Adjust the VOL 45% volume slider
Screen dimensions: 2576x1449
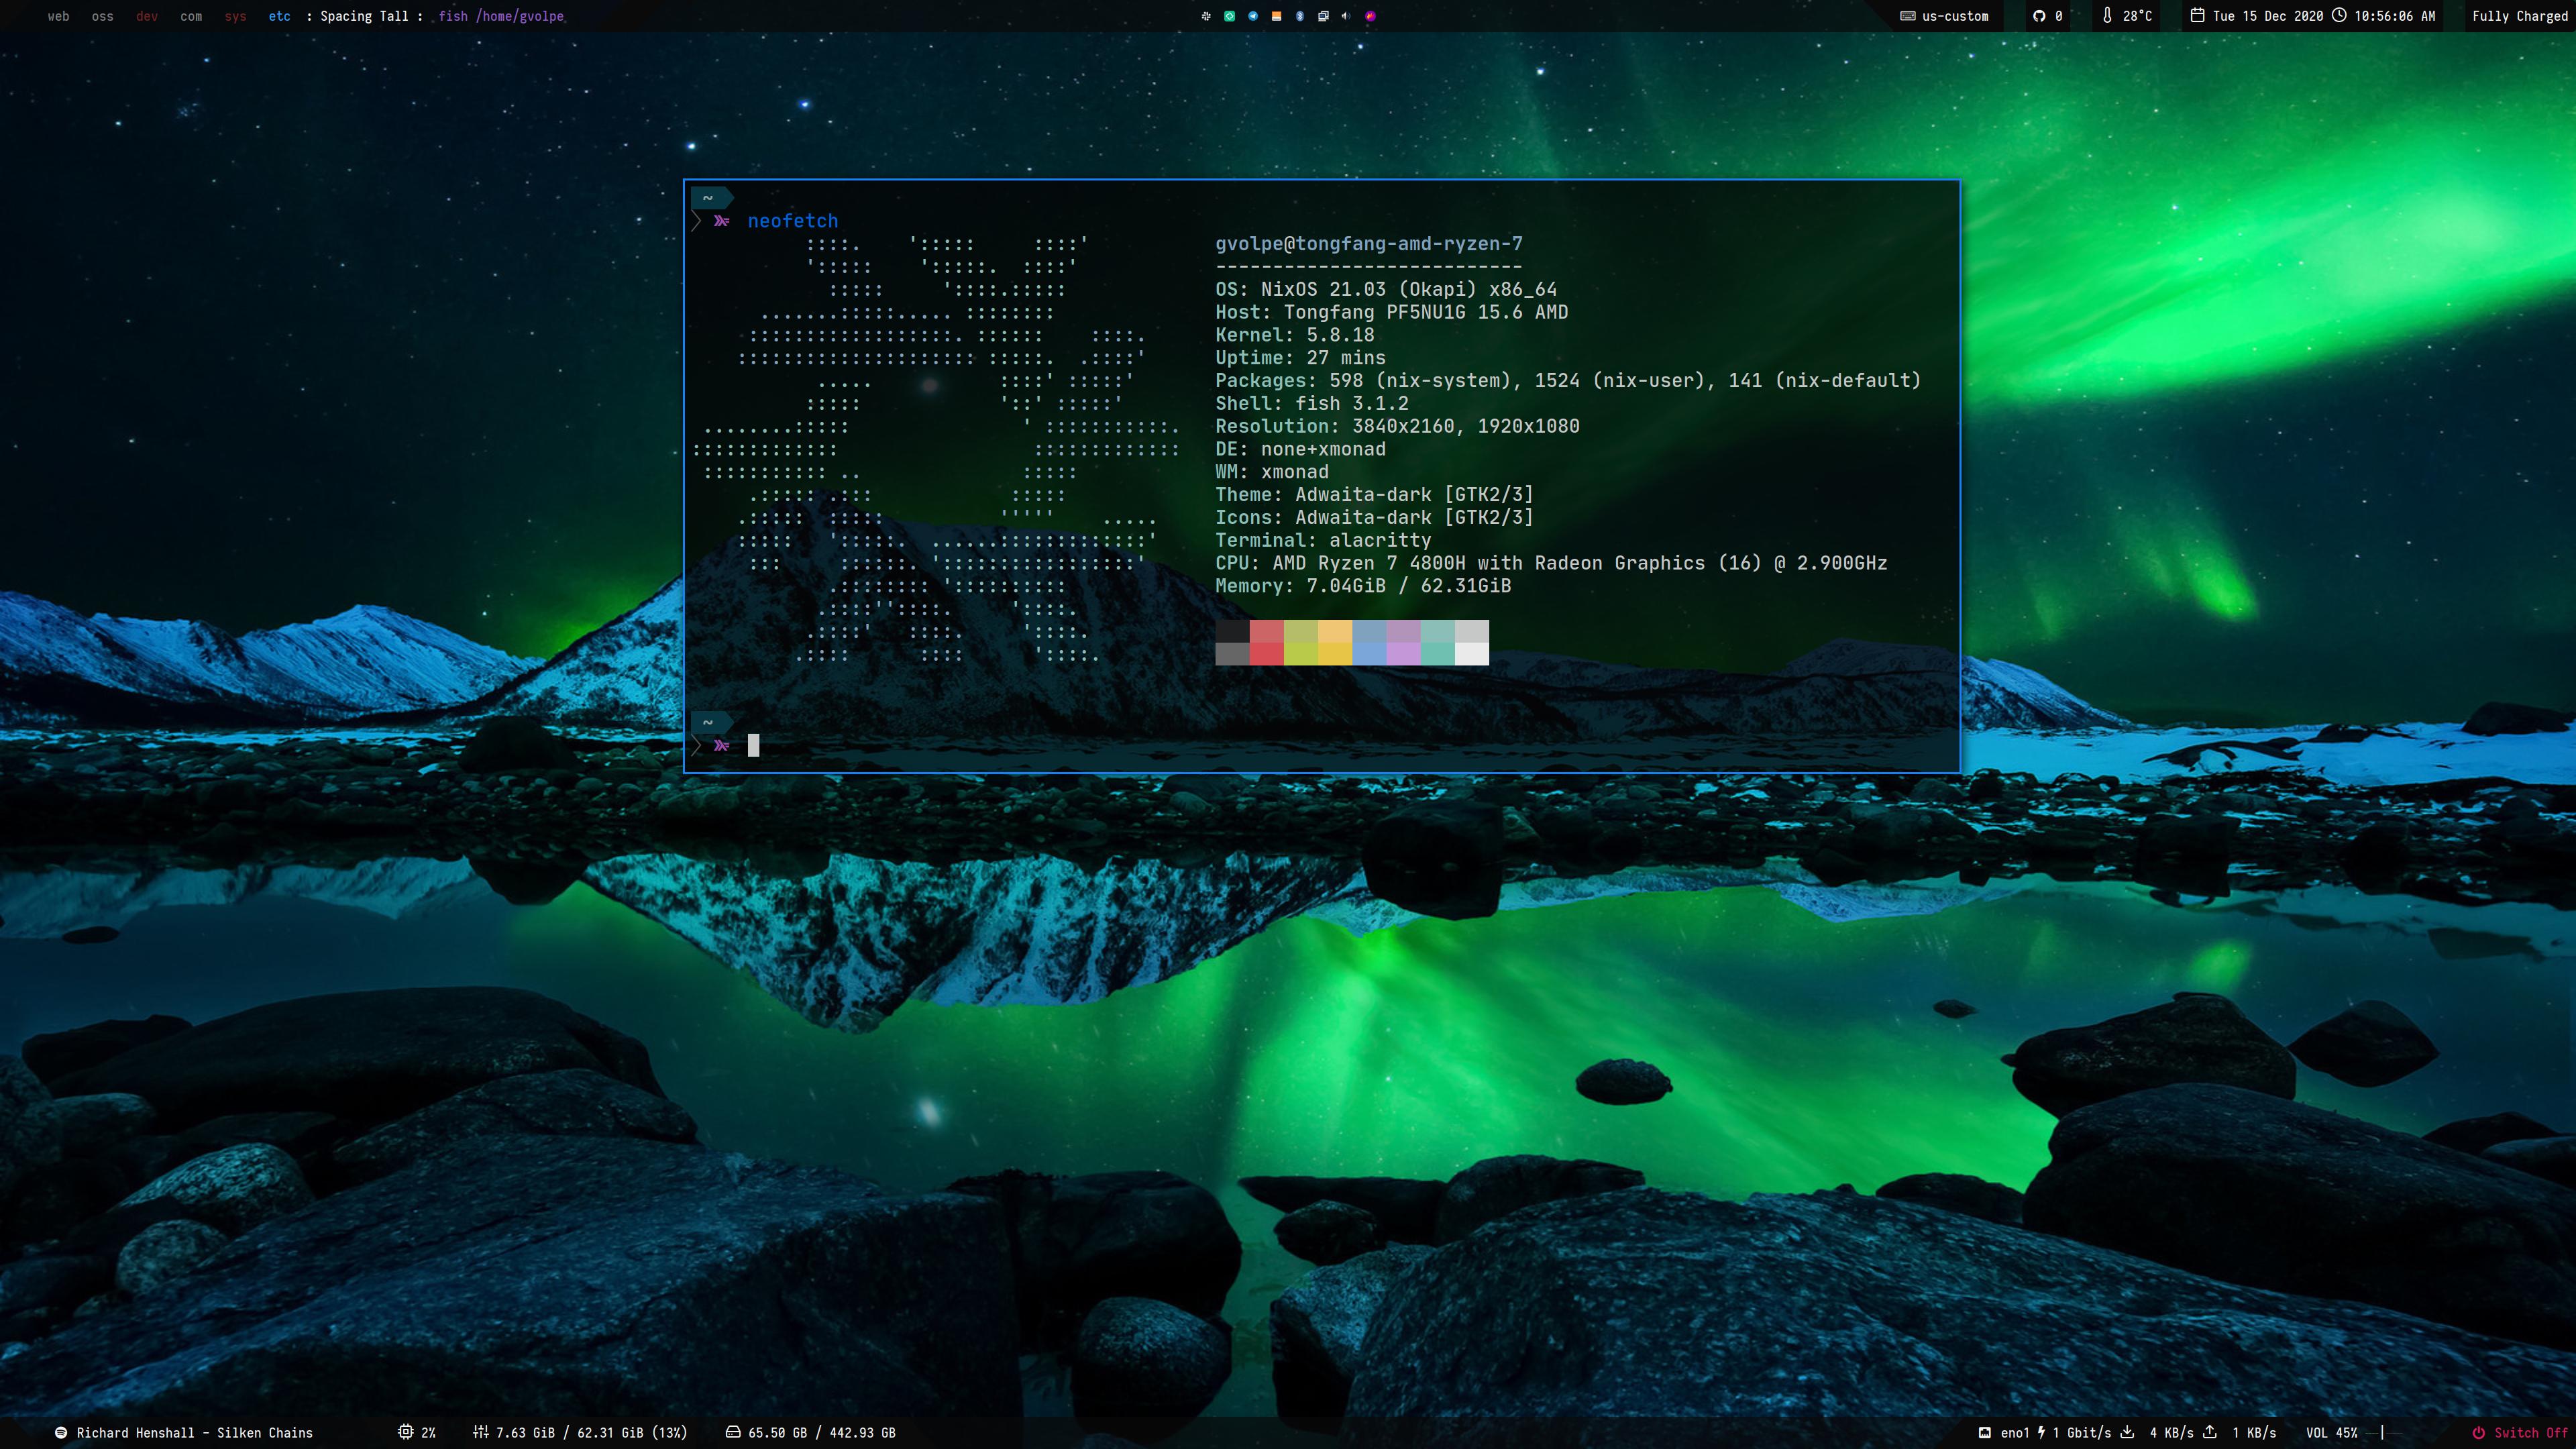click(x=2382, y=1432)
